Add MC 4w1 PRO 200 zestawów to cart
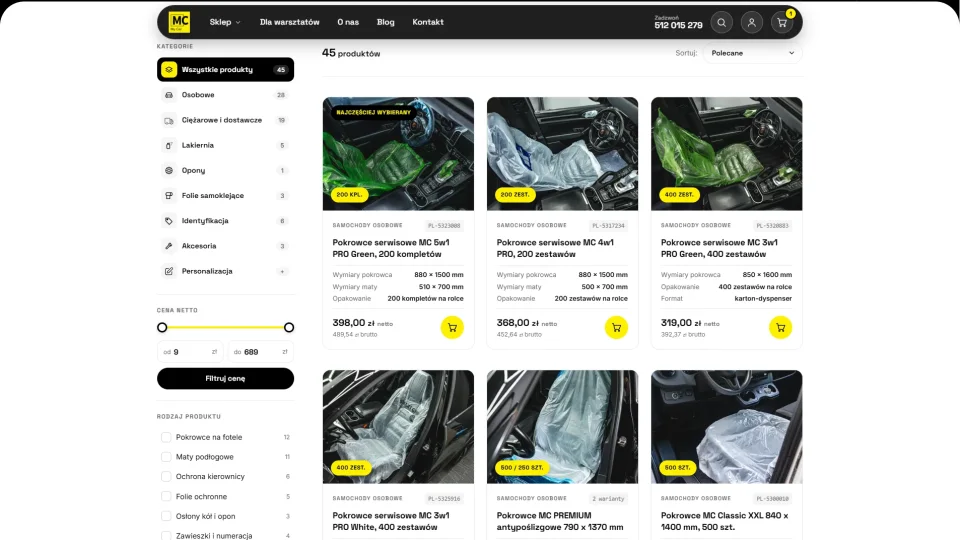Viewport: 960px width, 540px height. [x=617, y=328]
